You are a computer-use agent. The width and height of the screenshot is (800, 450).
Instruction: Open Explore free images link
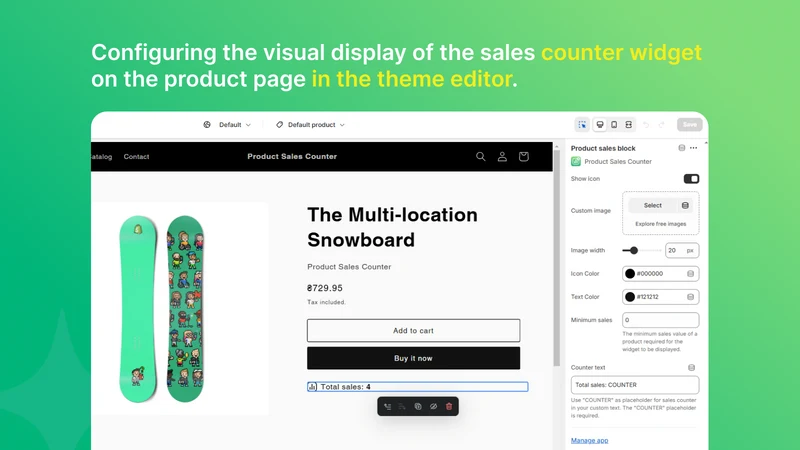(x=661, y=224)
